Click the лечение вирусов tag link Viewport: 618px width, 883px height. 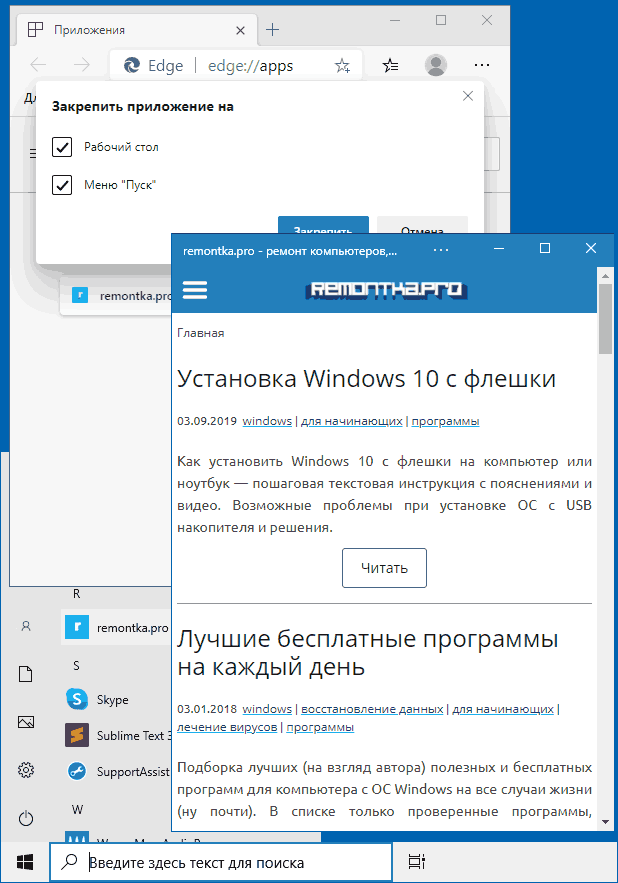(227, 727)
